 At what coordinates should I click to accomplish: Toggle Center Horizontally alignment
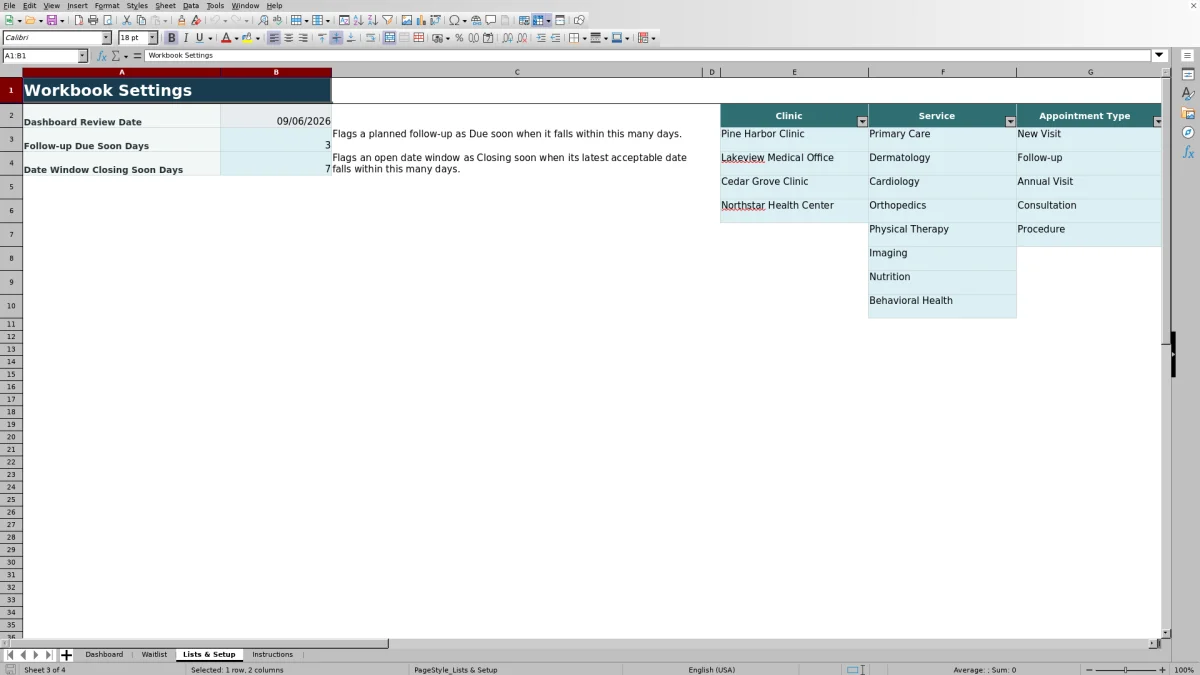click(289, 38)
